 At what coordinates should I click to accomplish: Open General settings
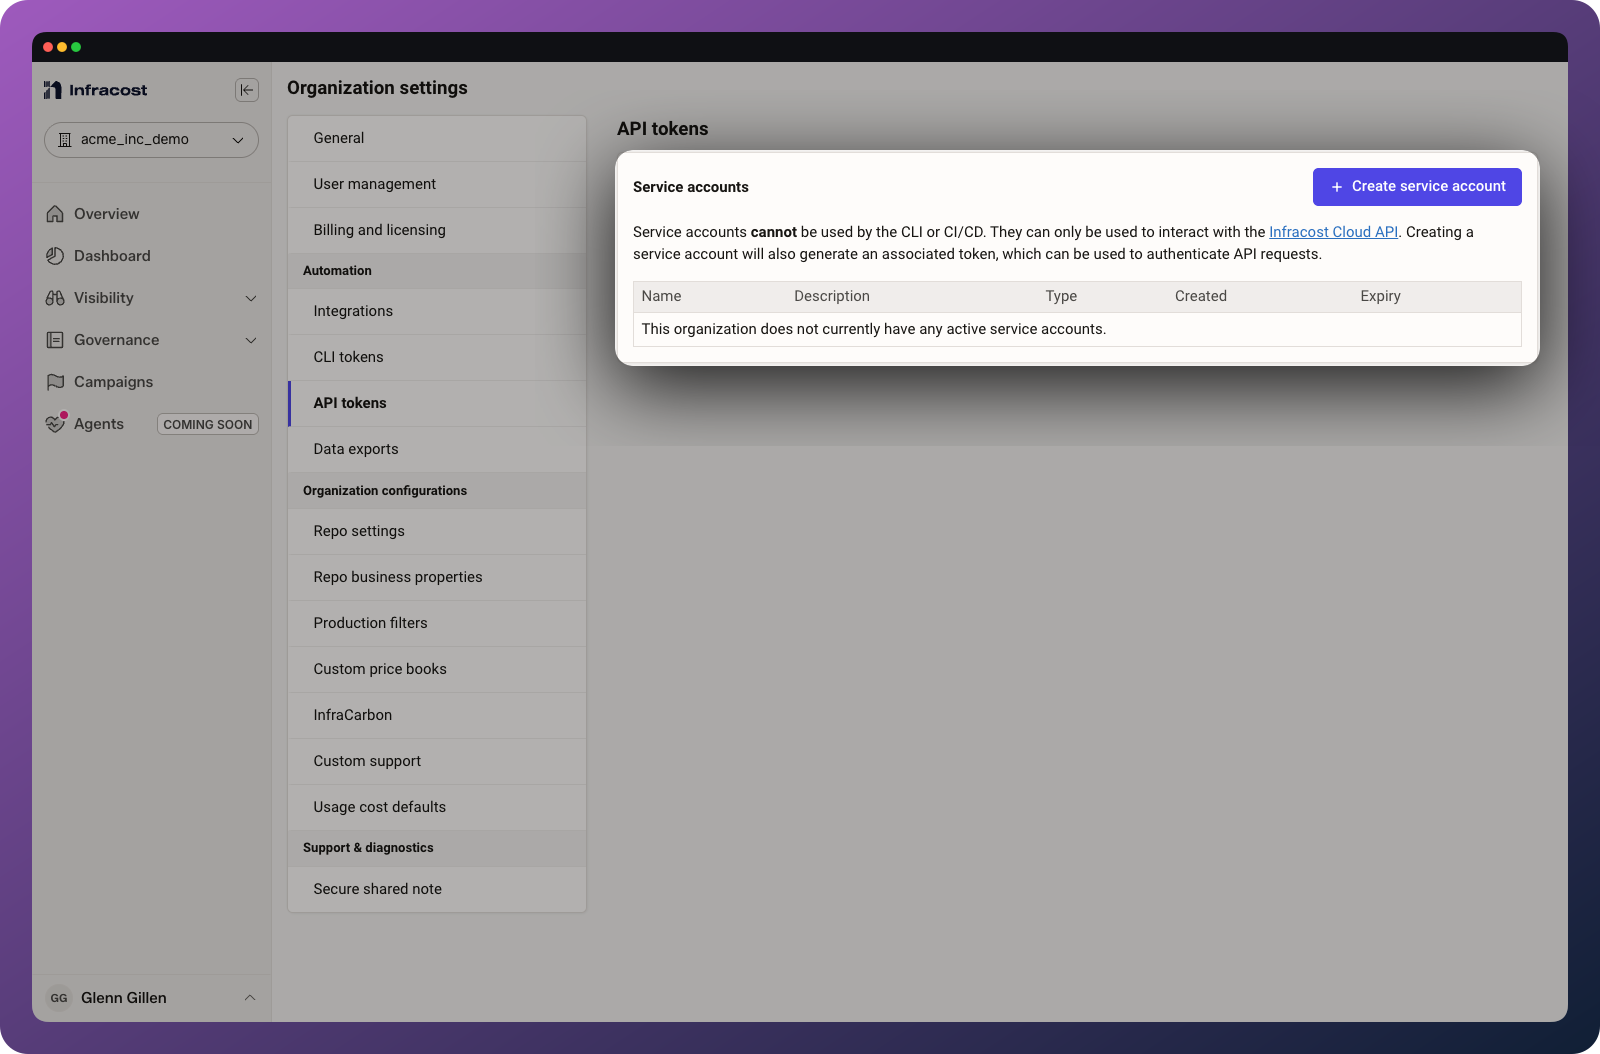[437, 138]
